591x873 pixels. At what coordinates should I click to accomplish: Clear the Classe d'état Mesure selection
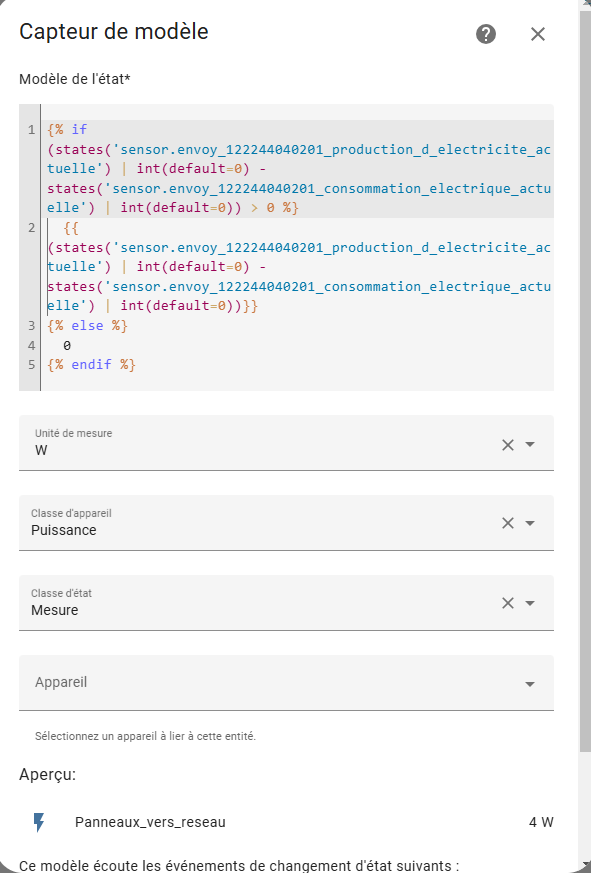click(x=507, y=603)
